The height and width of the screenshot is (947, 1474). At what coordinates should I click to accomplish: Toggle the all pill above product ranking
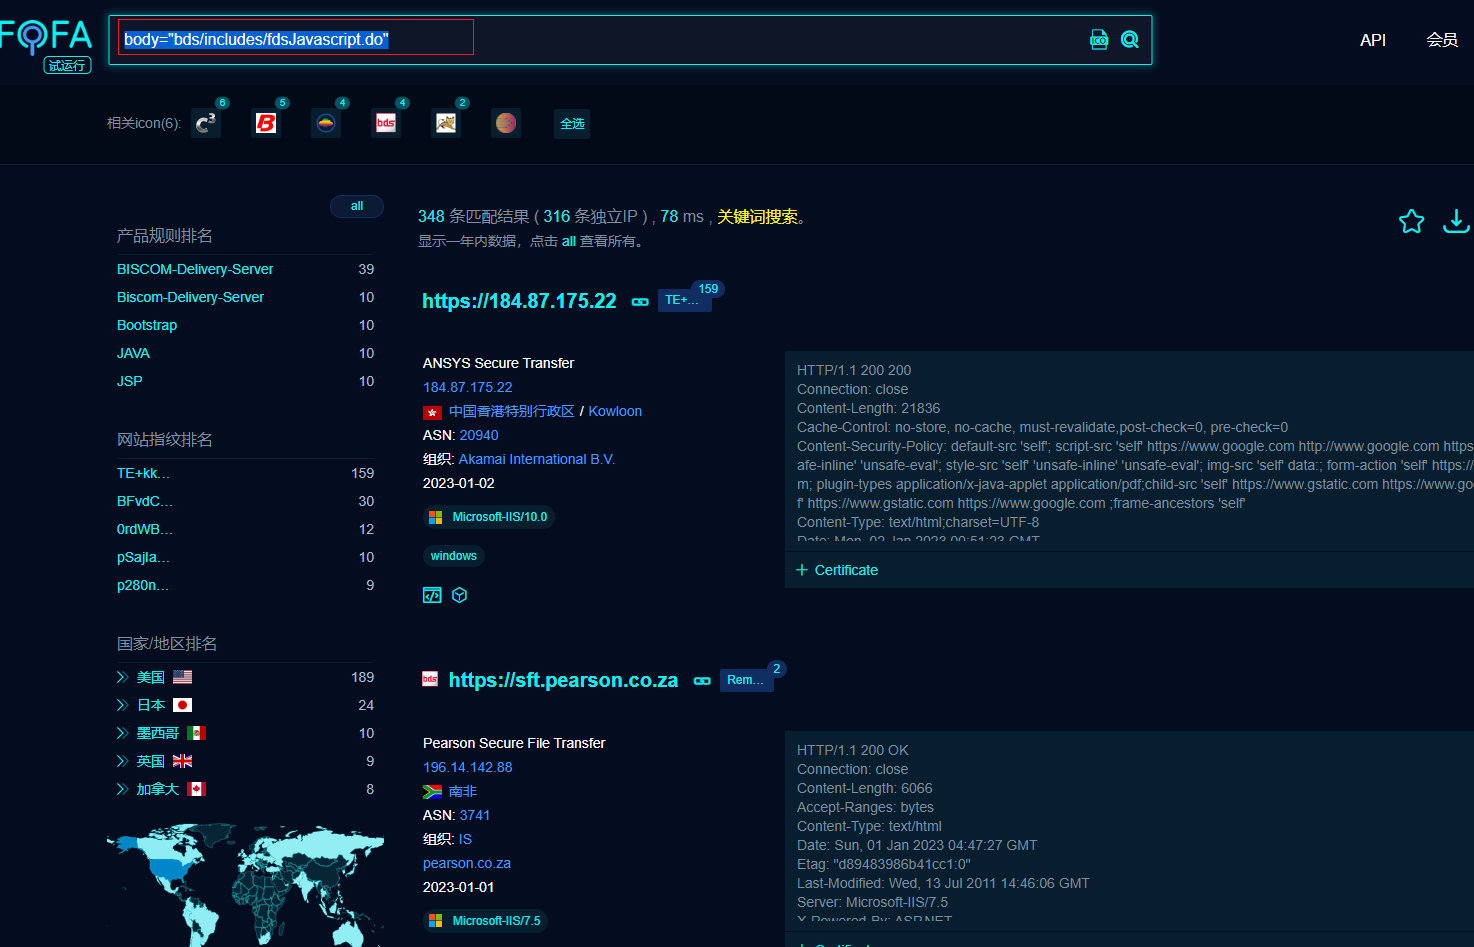pos(357,206)
